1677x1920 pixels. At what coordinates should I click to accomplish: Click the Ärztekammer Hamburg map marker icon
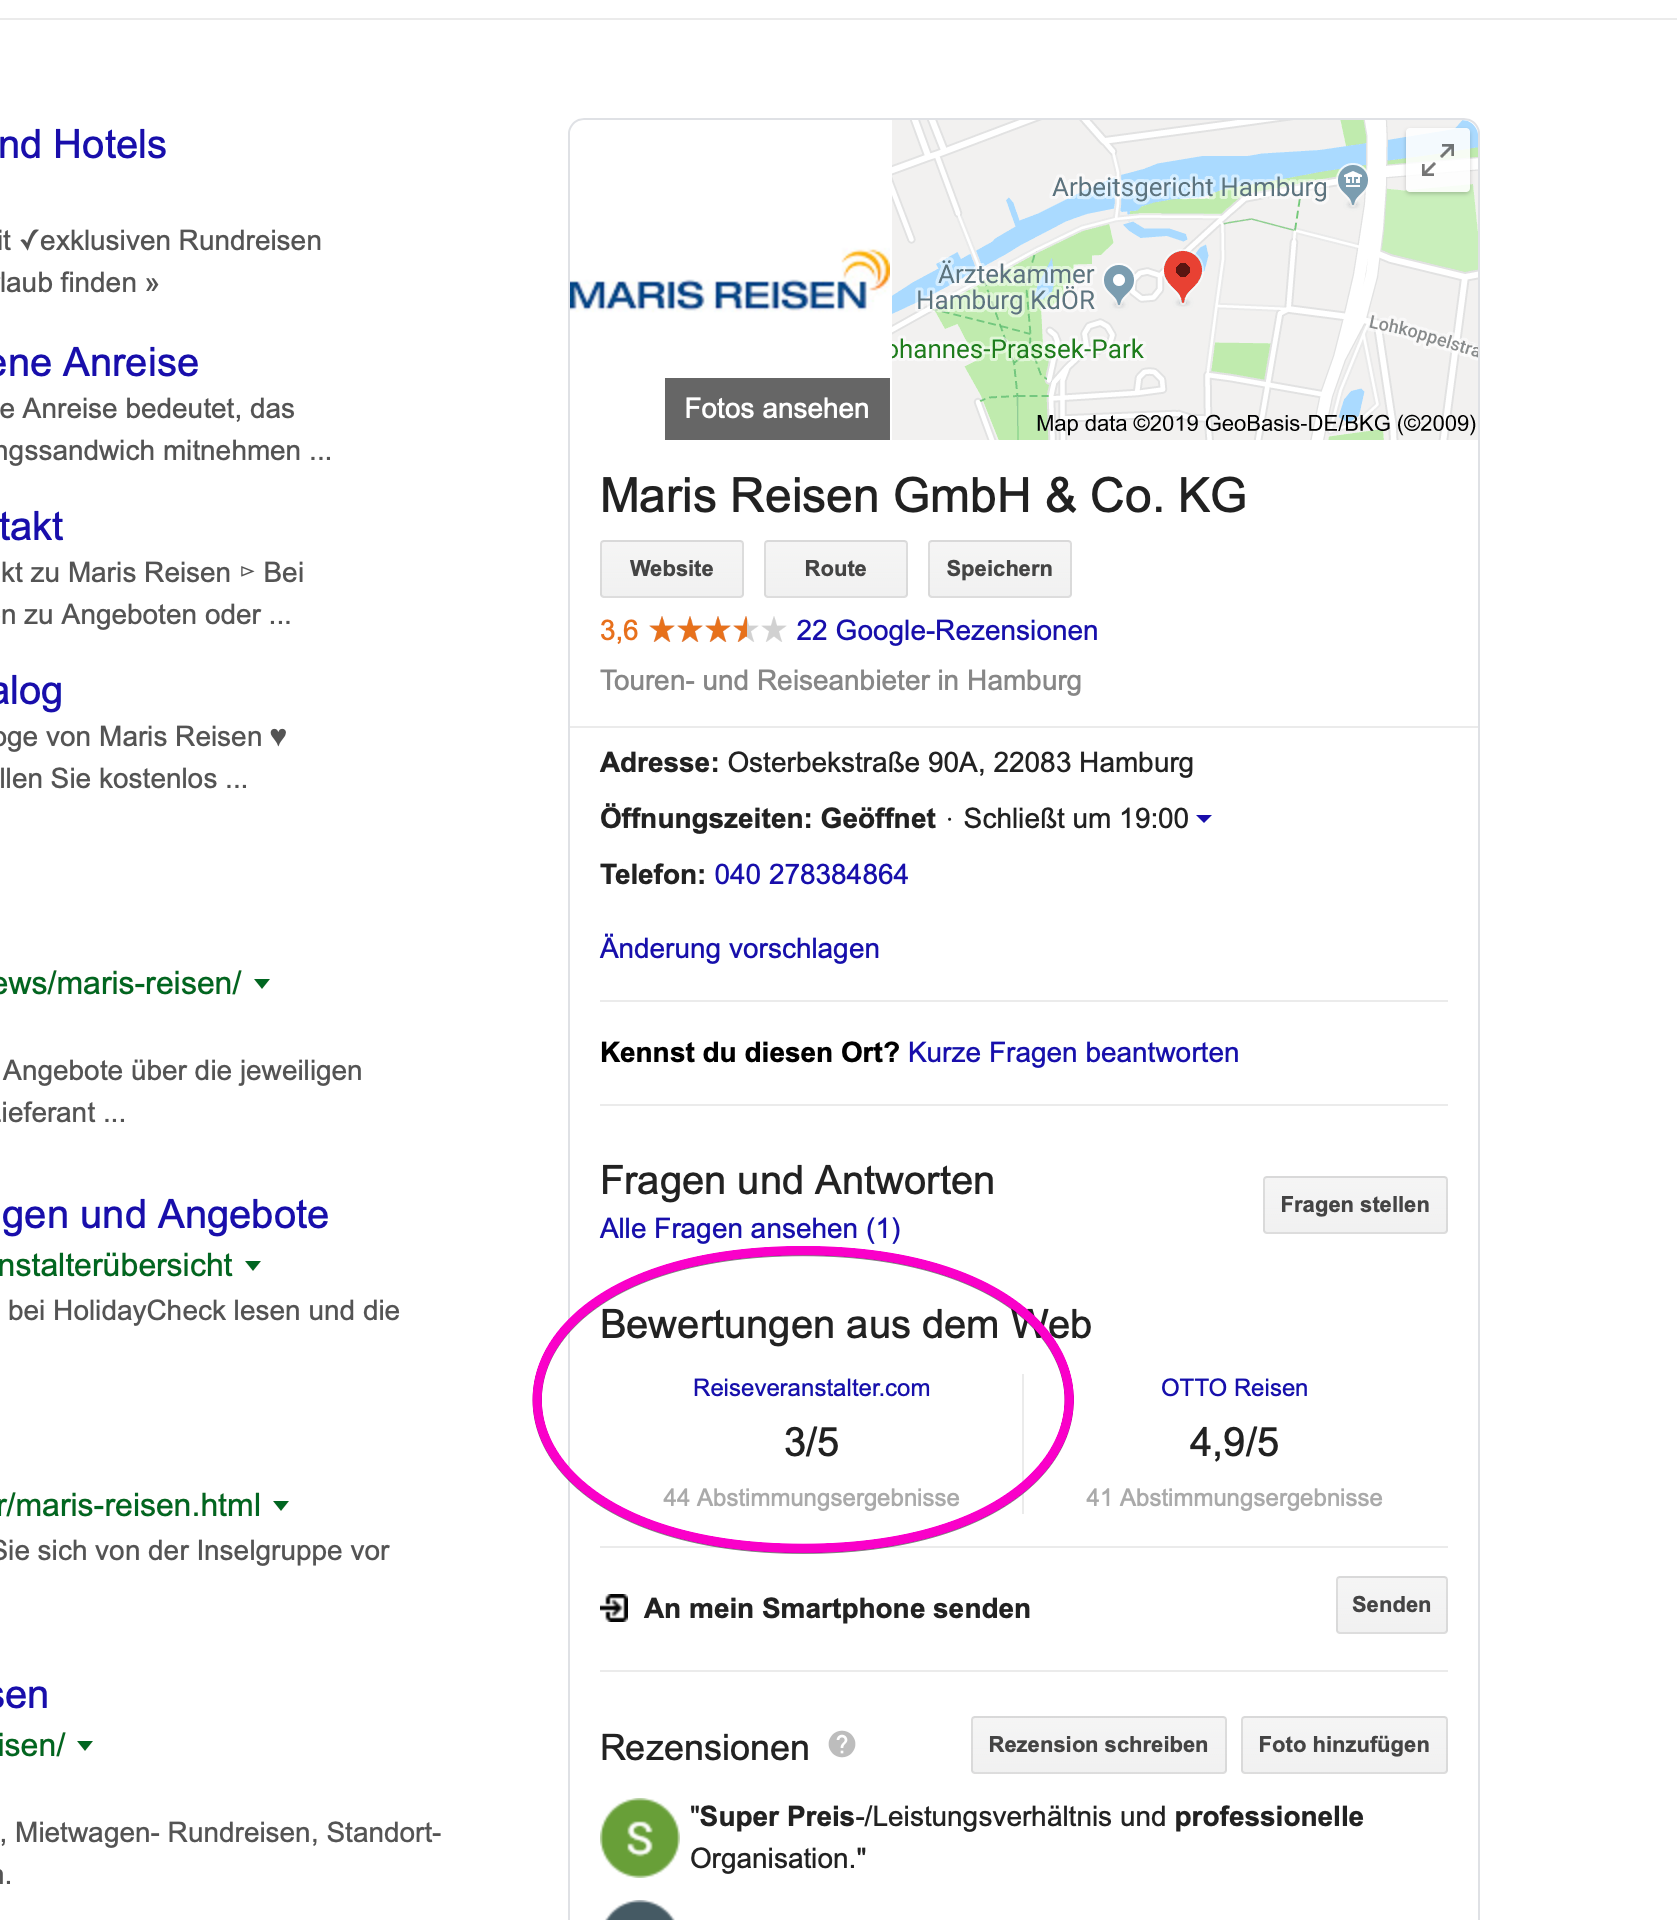click(x=1121, y=284)
